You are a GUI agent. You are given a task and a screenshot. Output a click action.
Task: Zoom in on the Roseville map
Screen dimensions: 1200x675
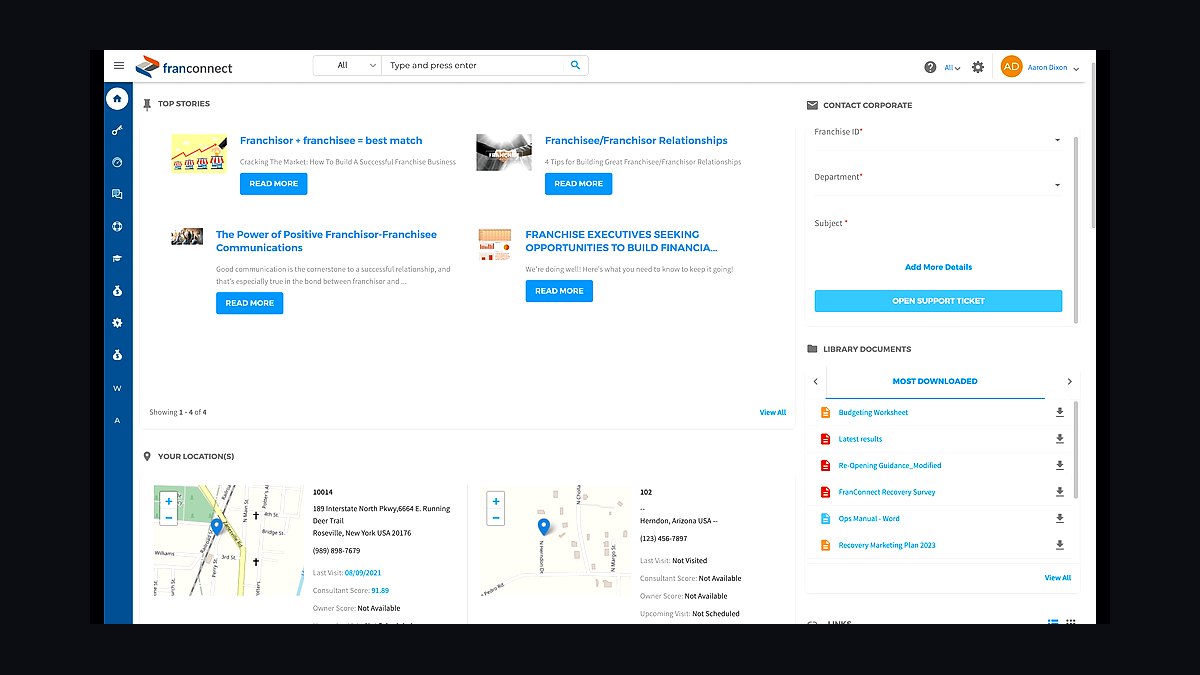point(168,501)
